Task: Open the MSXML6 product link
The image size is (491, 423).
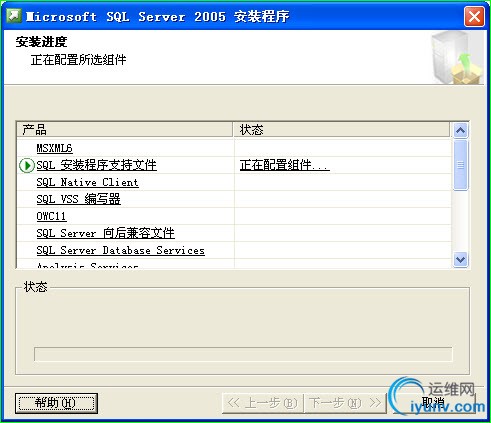Action: (x=54, y=148)
